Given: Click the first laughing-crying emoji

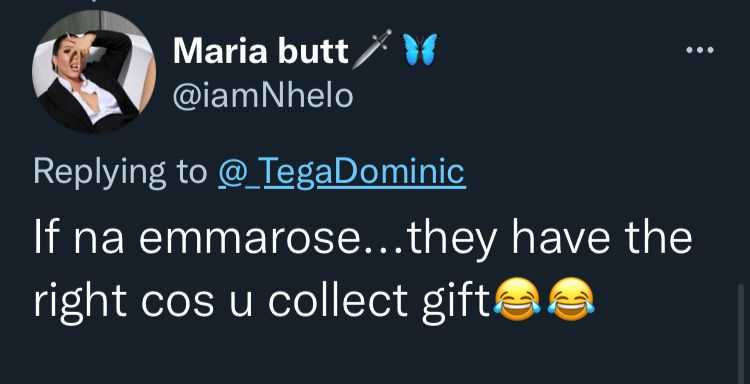Looking at the screenshot, I should (517, 299).
